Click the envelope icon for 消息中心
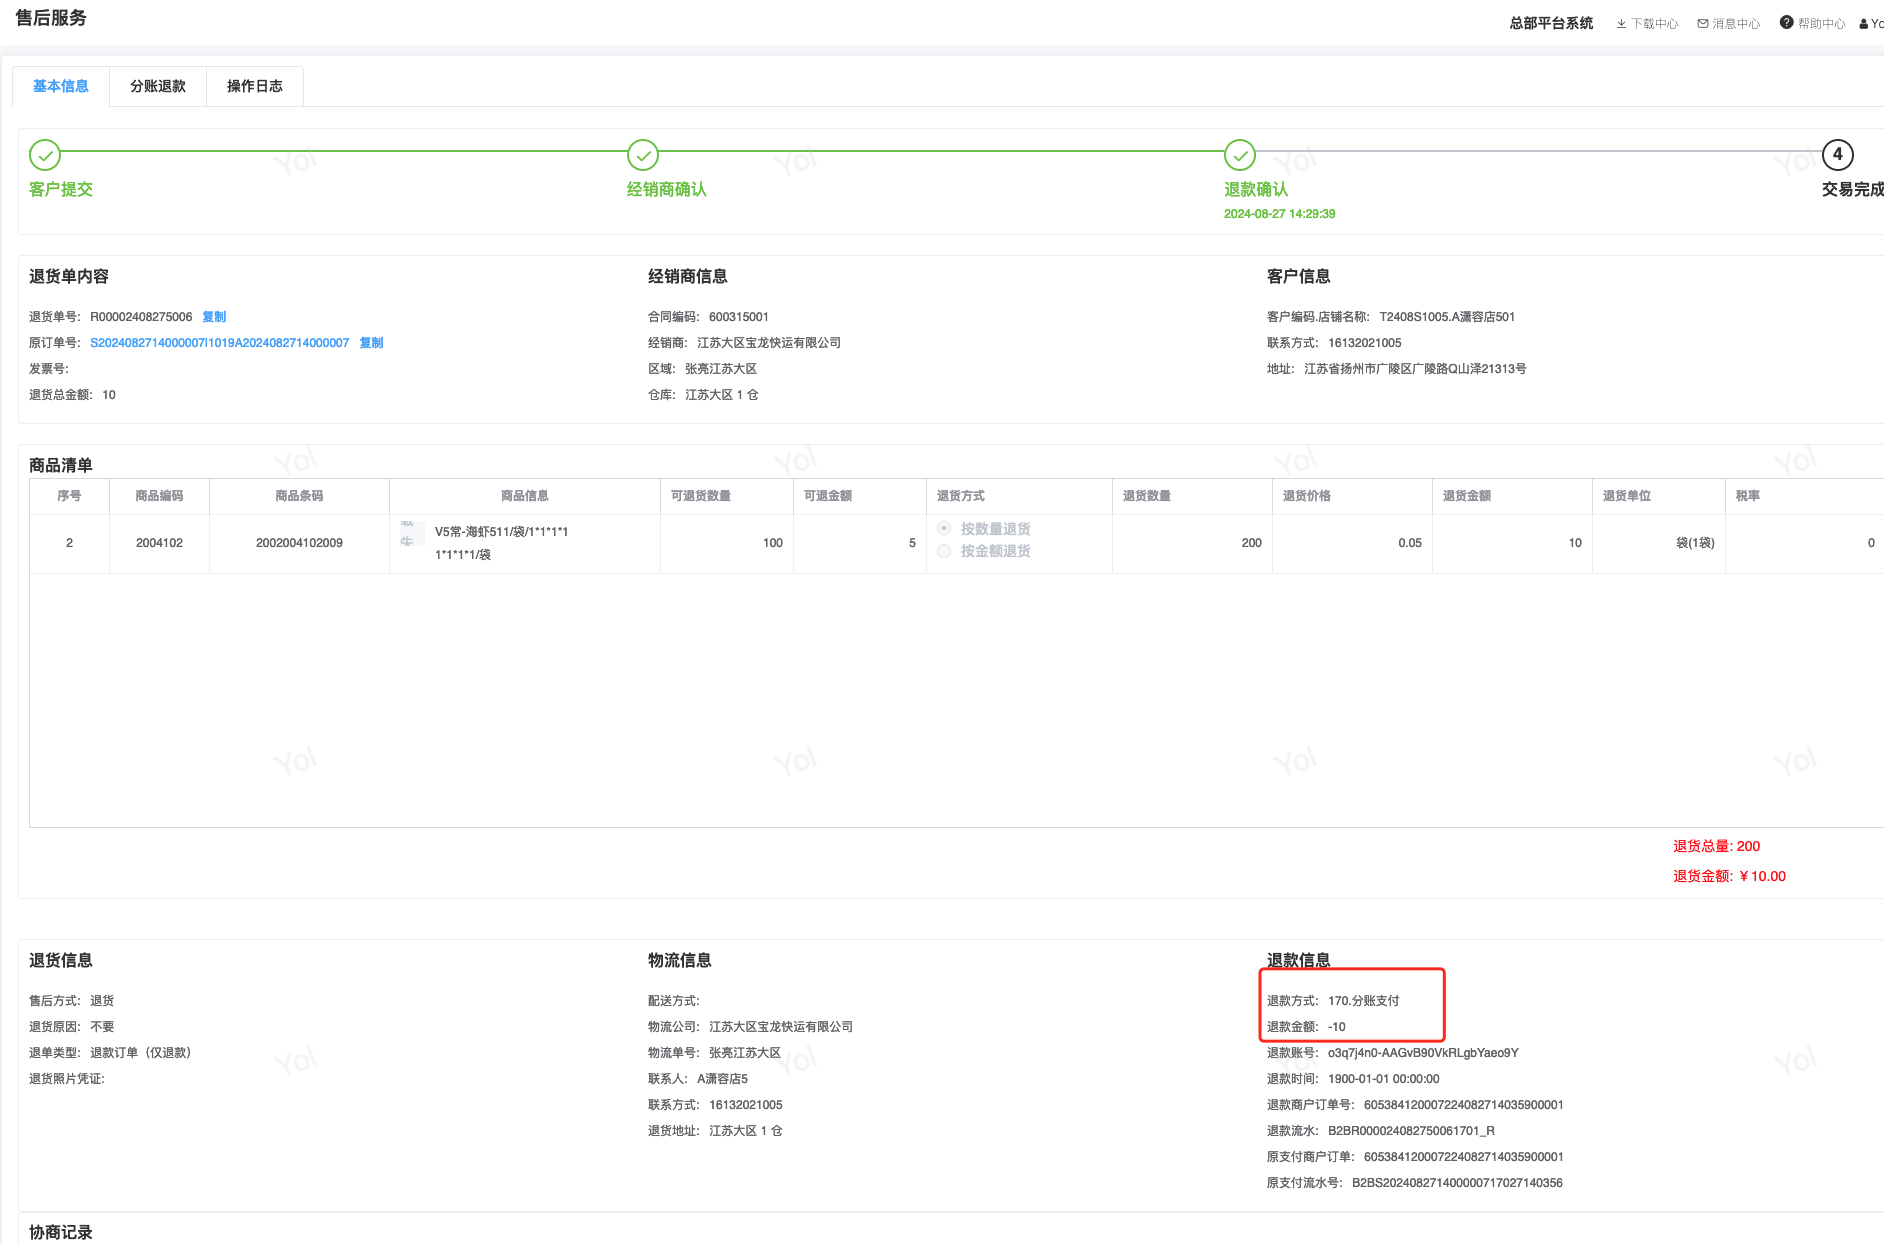 (1703, 23)
